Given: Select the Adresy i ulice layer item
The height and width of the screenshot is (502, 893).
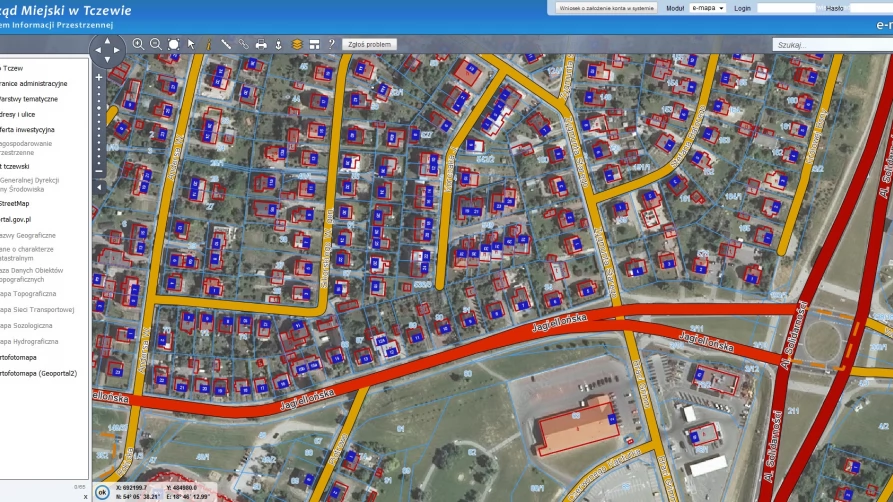Looking at the screenshot, I should click(18, 114).
